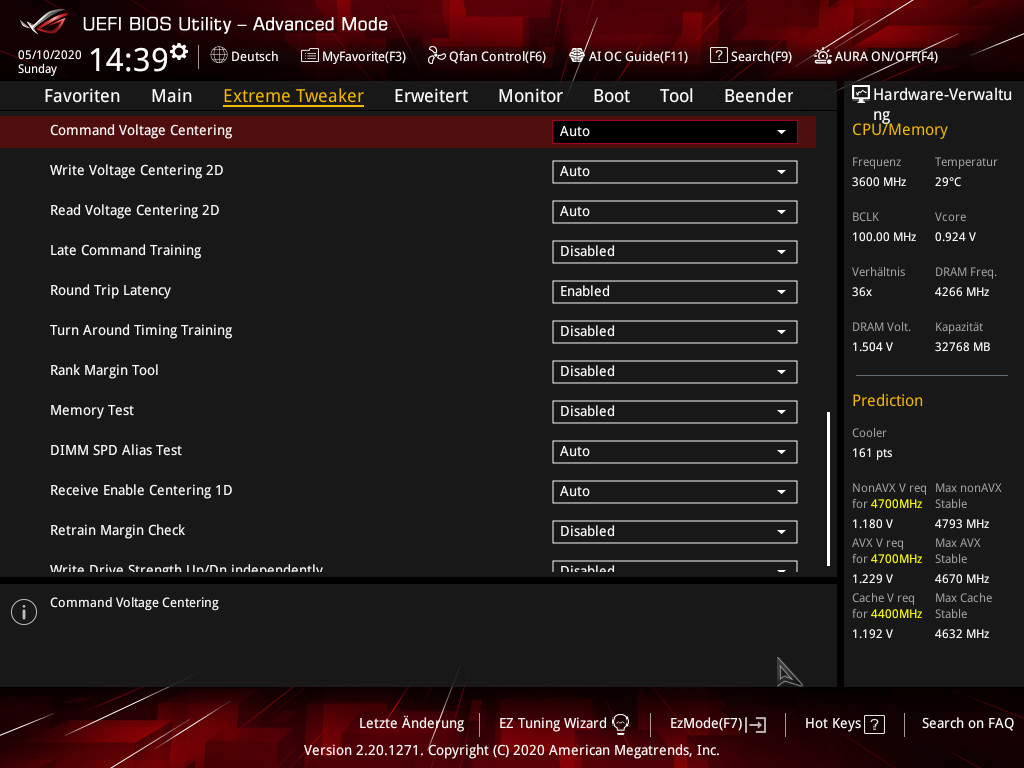This screenshot has width=1024, height=768.
Task: Open Qfan Control(F6)
Action: tap(487, 56)
